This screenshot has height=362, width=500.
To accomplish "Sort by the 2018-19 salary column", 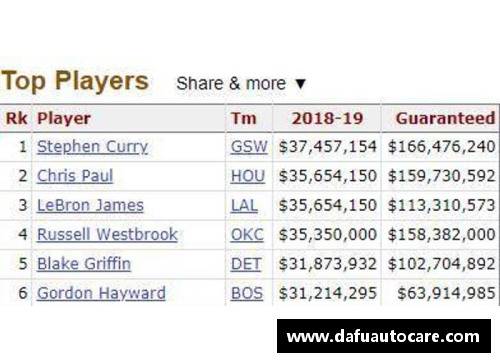I will coord(327,118).
